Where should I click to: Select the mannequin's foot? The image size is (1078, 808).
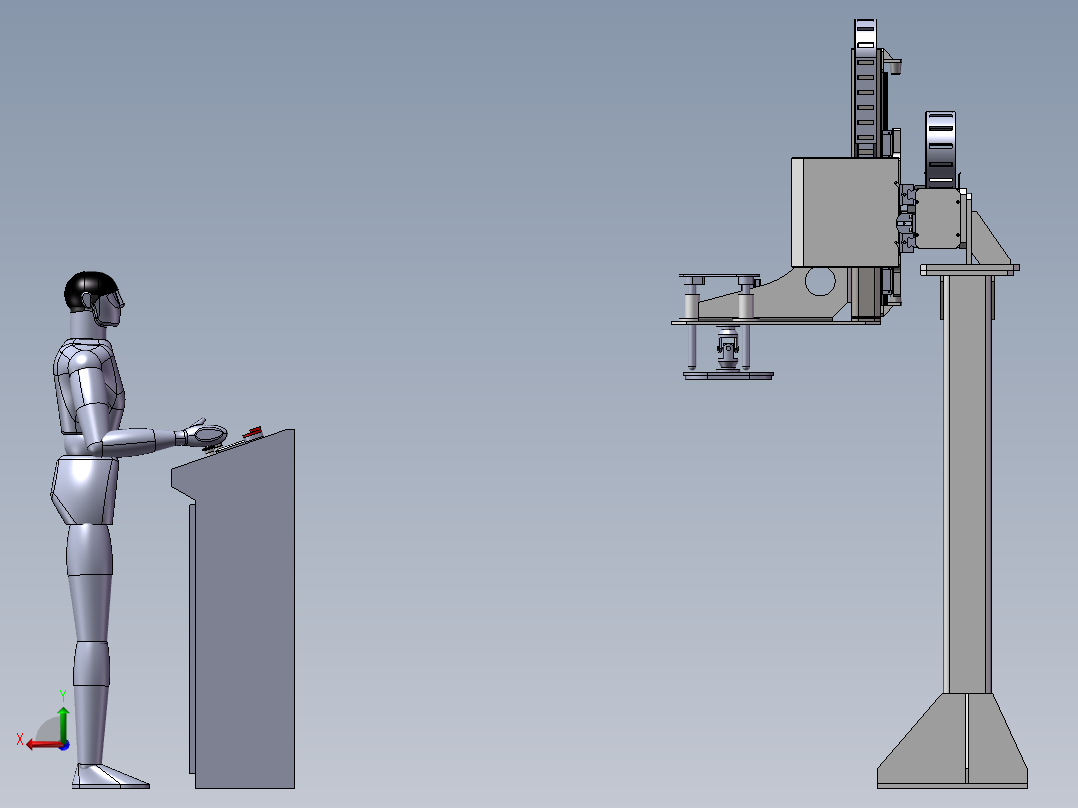point(108,776)
